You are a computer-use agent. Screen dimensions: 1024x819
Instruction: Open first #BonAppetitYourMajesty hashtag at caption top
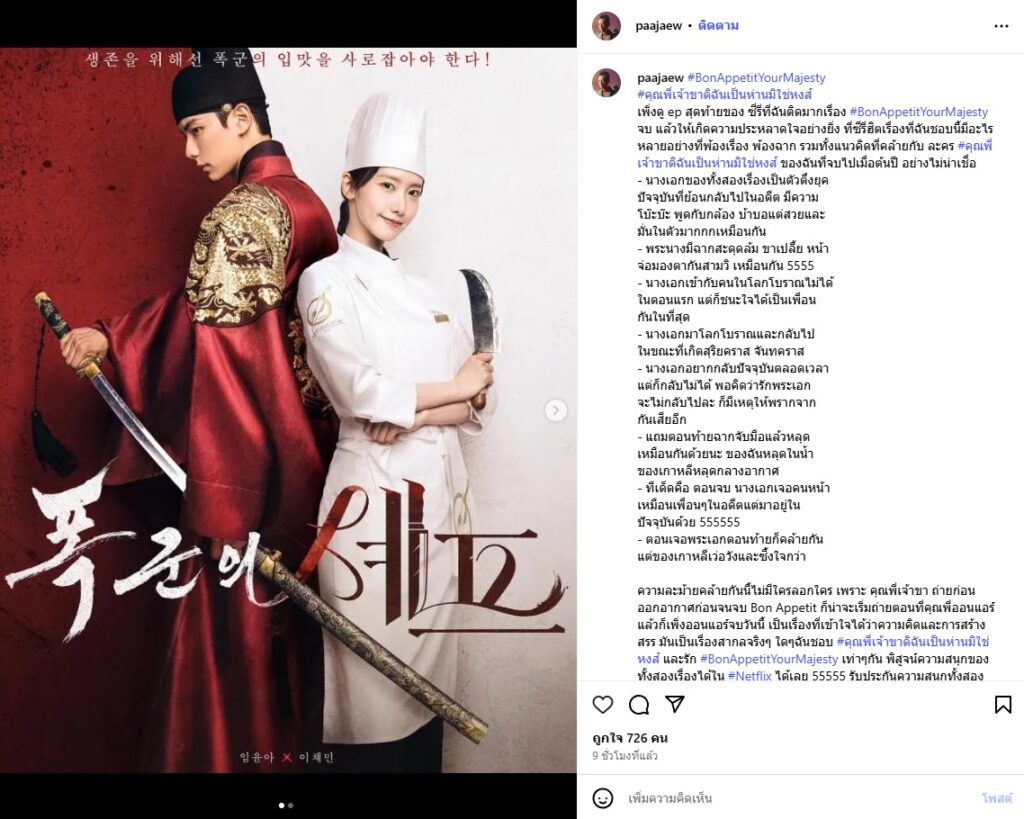pyautogui.click(x=756, y=78)
